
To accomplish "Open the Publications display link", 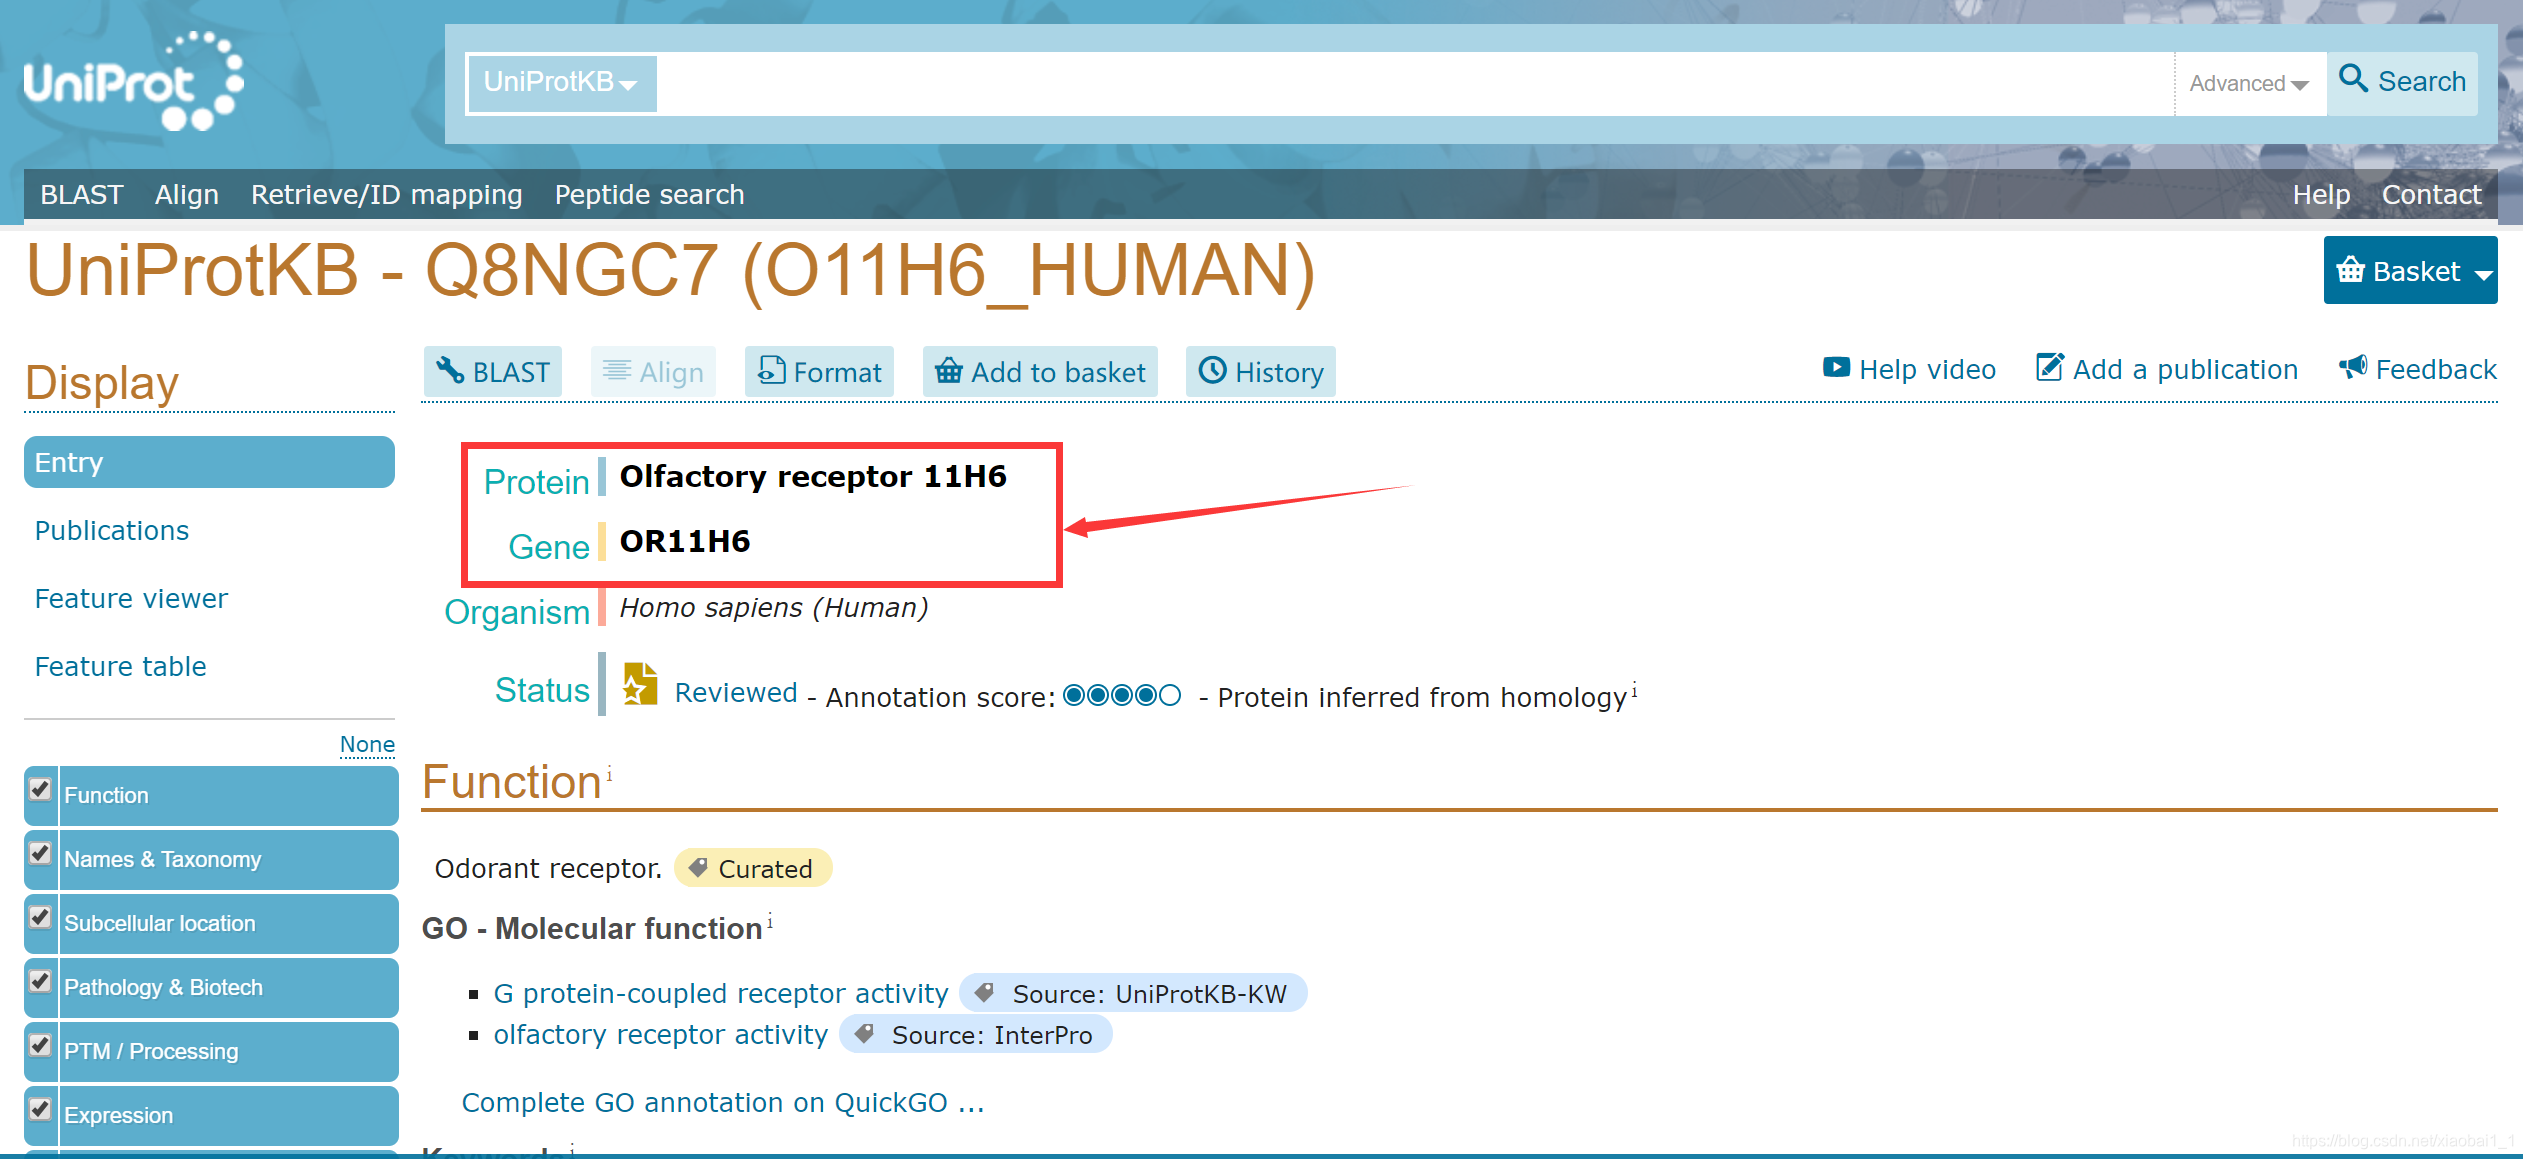I will click(x=111, y=530).
